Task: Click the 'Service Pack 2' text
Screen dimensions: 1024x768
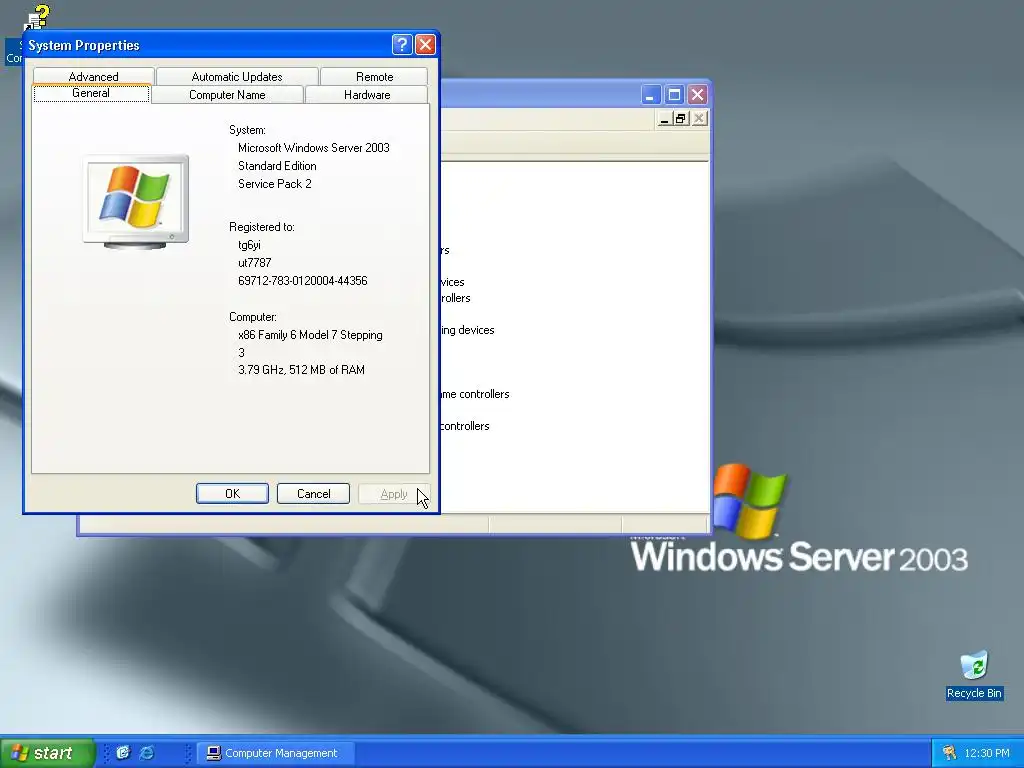Action: [x=274, y=184]
